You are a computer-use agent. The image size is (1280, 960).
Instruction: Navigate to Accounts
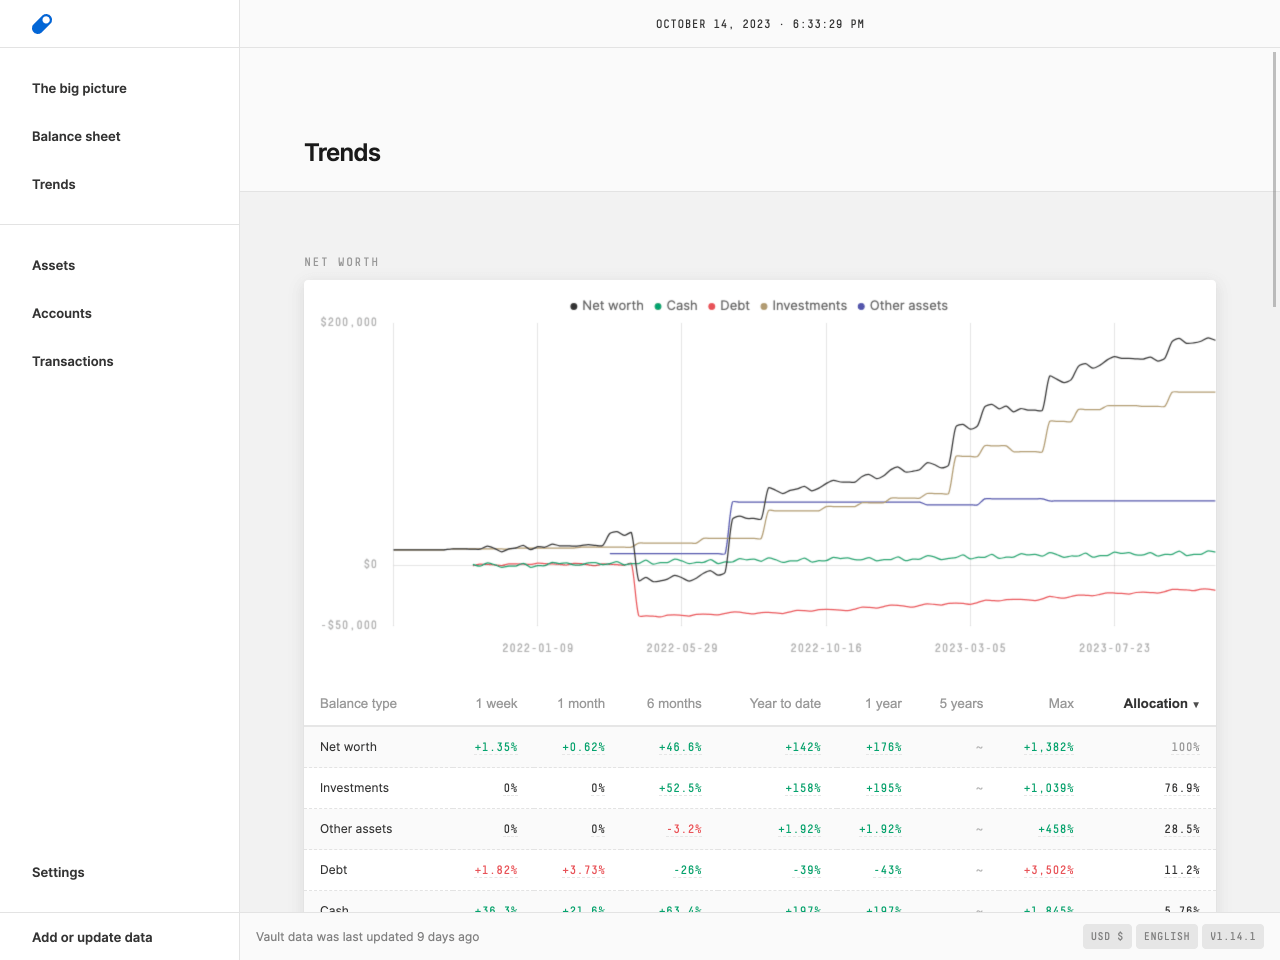pyautogui.click(x=62, y=313)
